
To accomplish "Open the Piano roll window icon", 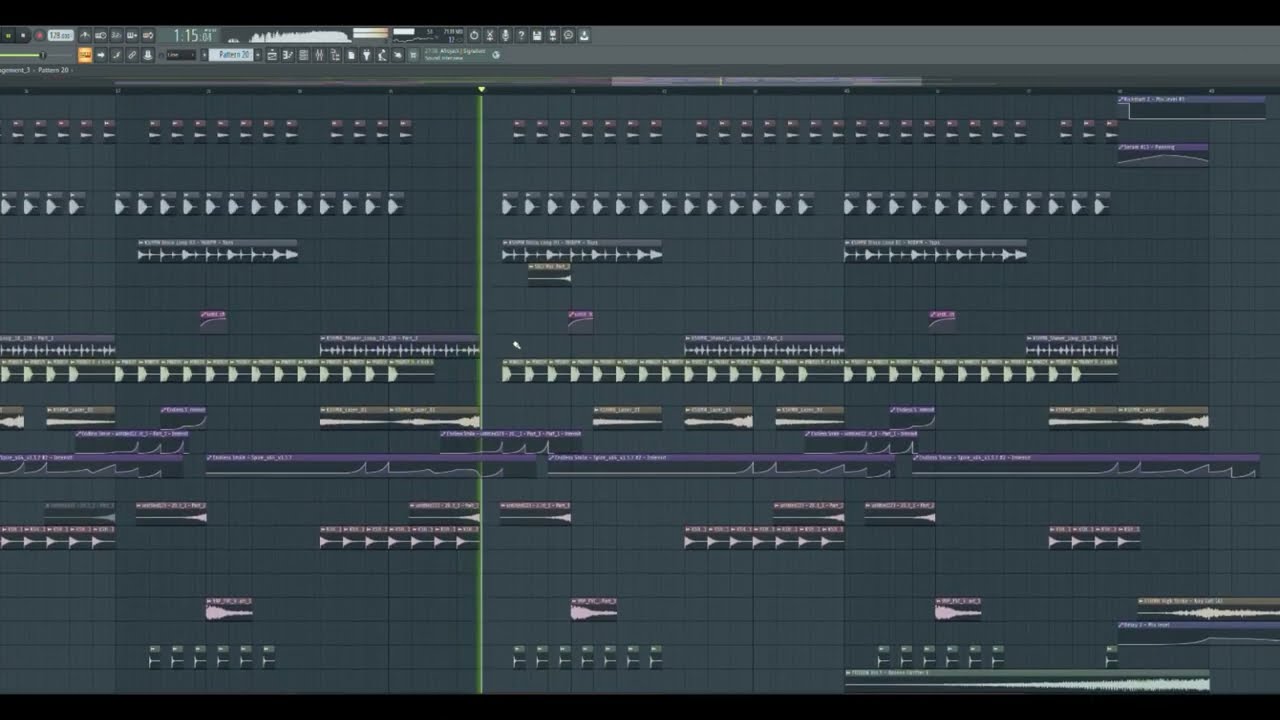I will tap(287, 55).
